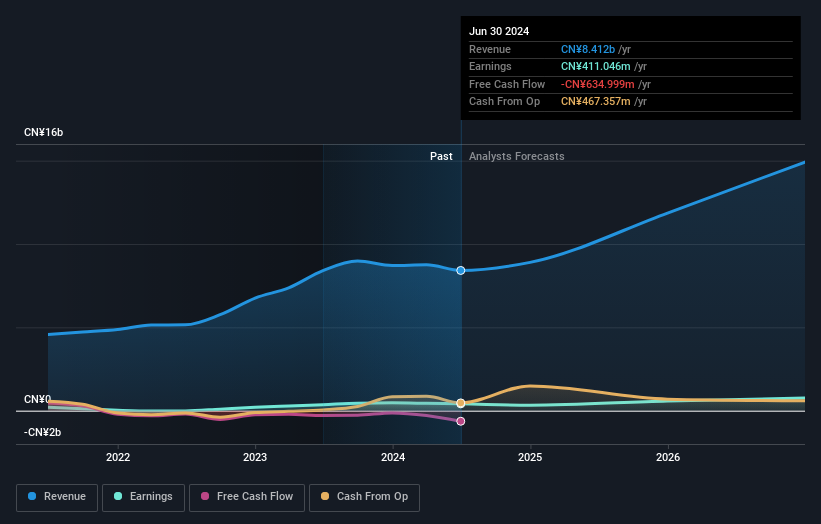Click the CN¥467.357m cash from op value

[596, 102]
